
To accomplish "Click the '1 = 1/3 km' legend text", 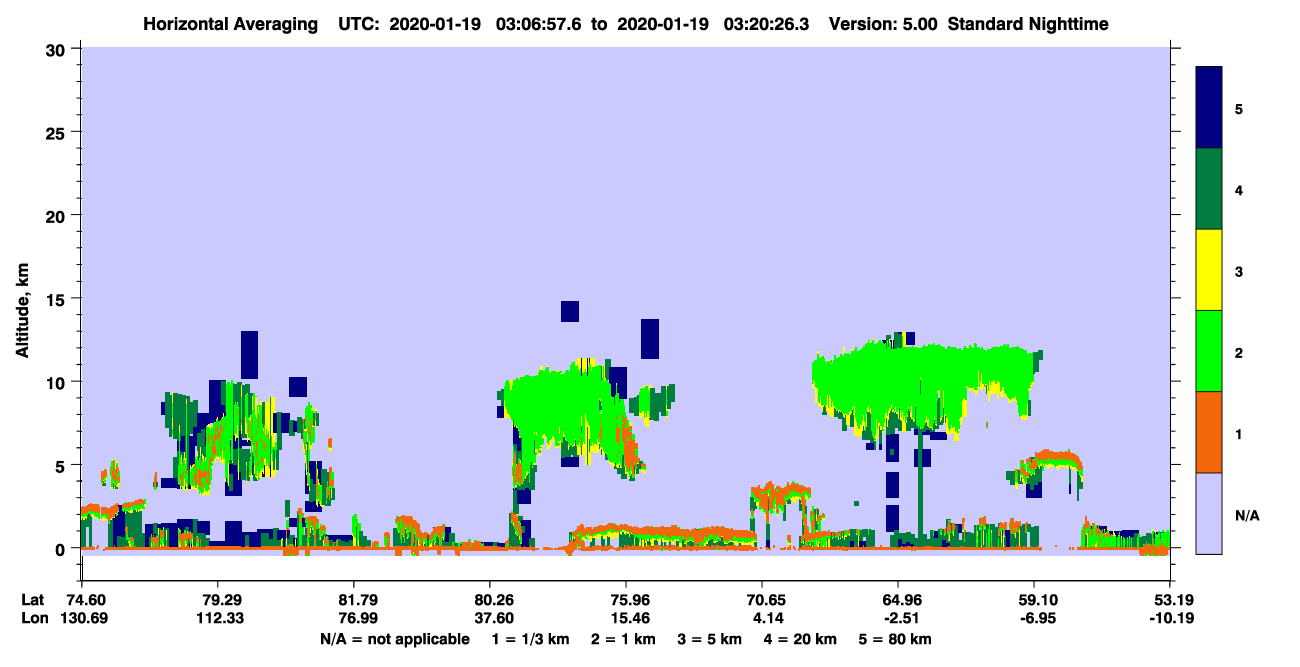I will 532,639.
